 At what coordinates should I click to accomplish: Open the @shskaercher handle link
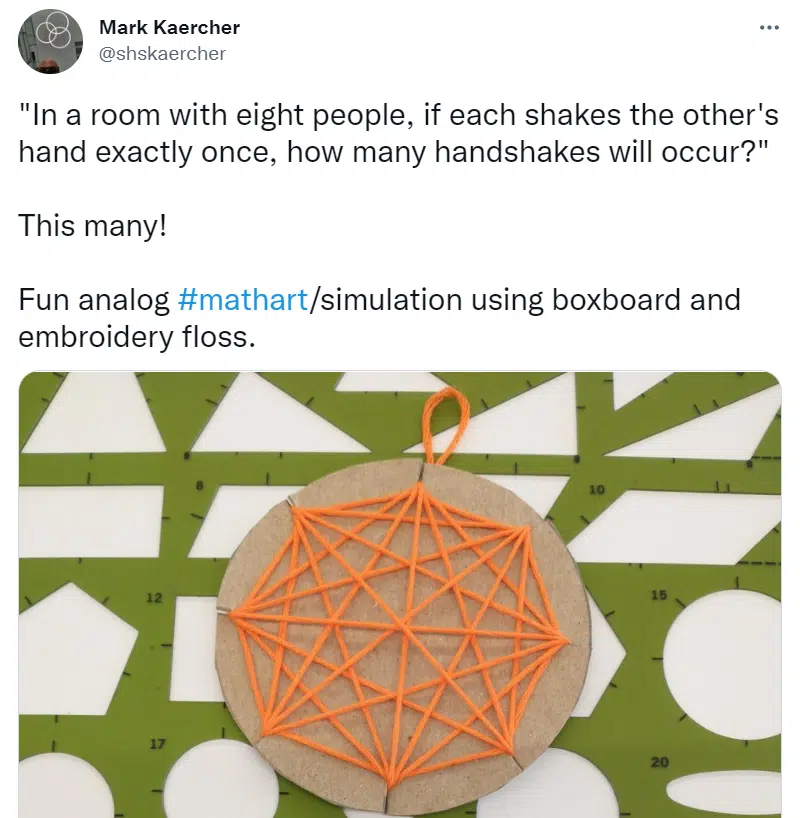(x=162, y=53)
